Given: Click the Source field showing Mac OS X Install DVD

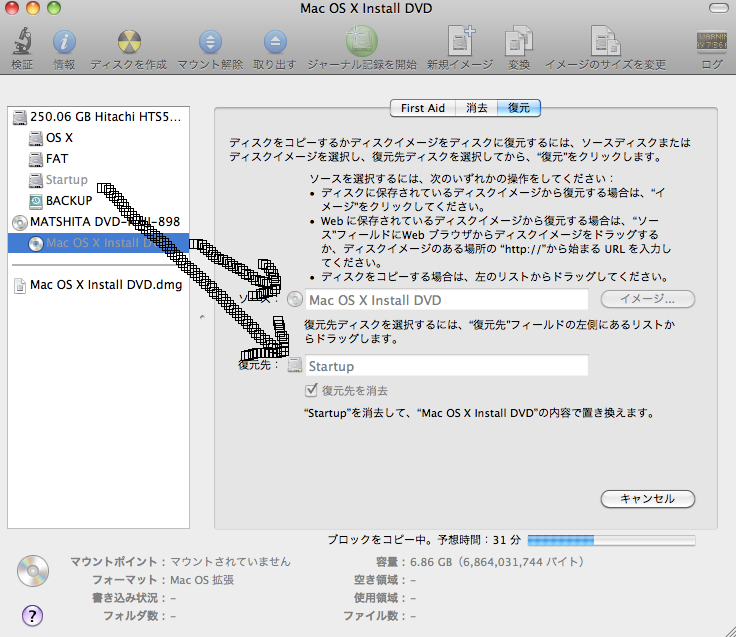Looking at the screenshot, I should point(446,299).
